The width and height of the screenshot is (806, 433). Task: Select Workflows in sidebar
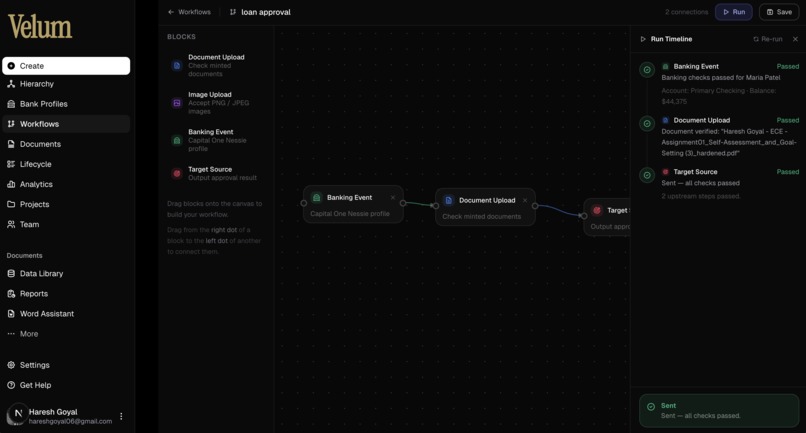point(66,124)
